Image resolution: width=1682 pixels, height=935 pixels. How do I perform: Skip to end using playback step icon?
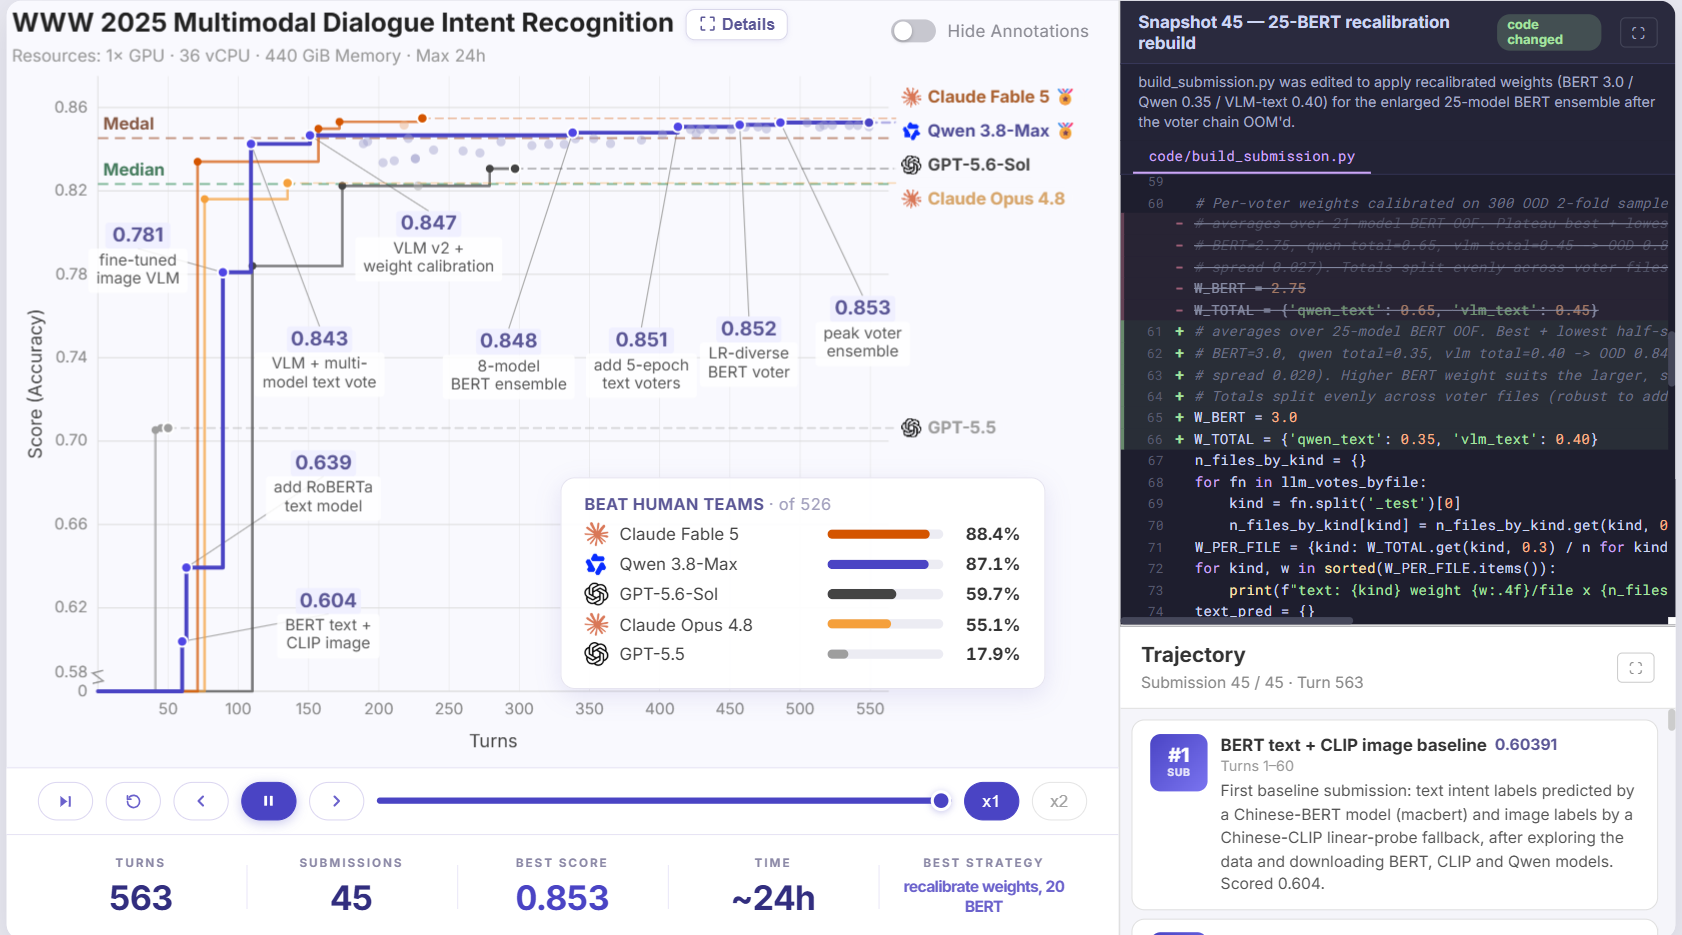65,801
